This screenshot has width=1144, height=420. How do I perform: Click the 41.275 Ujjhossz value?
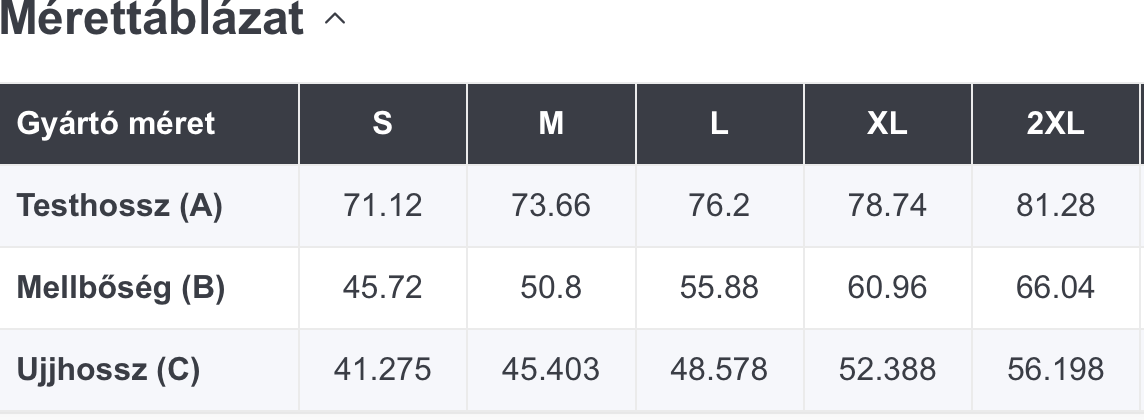382,370
